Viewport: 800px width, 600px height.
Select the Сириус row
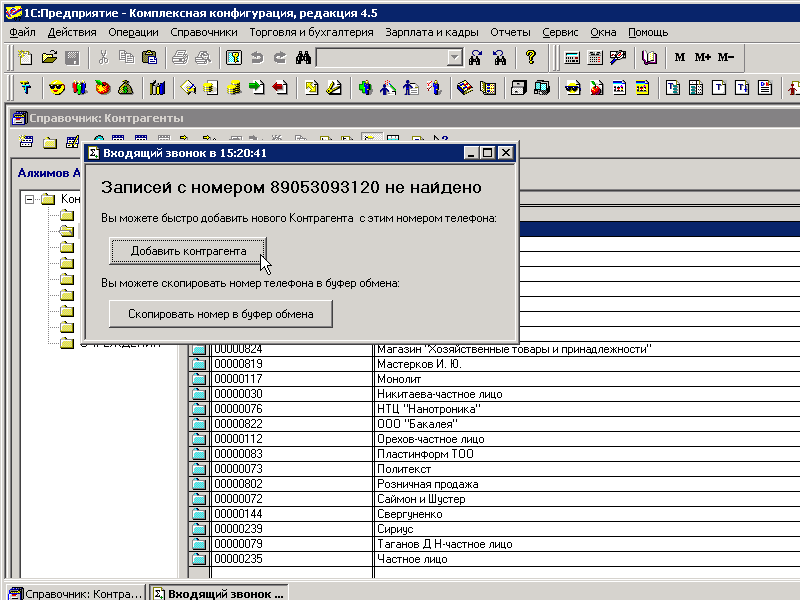494,529
